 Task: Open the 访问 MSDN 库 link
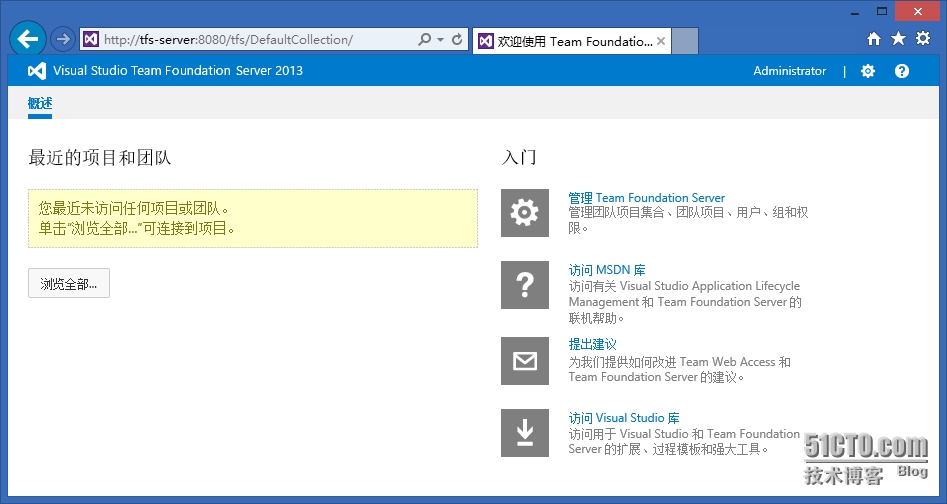[607, 270]
